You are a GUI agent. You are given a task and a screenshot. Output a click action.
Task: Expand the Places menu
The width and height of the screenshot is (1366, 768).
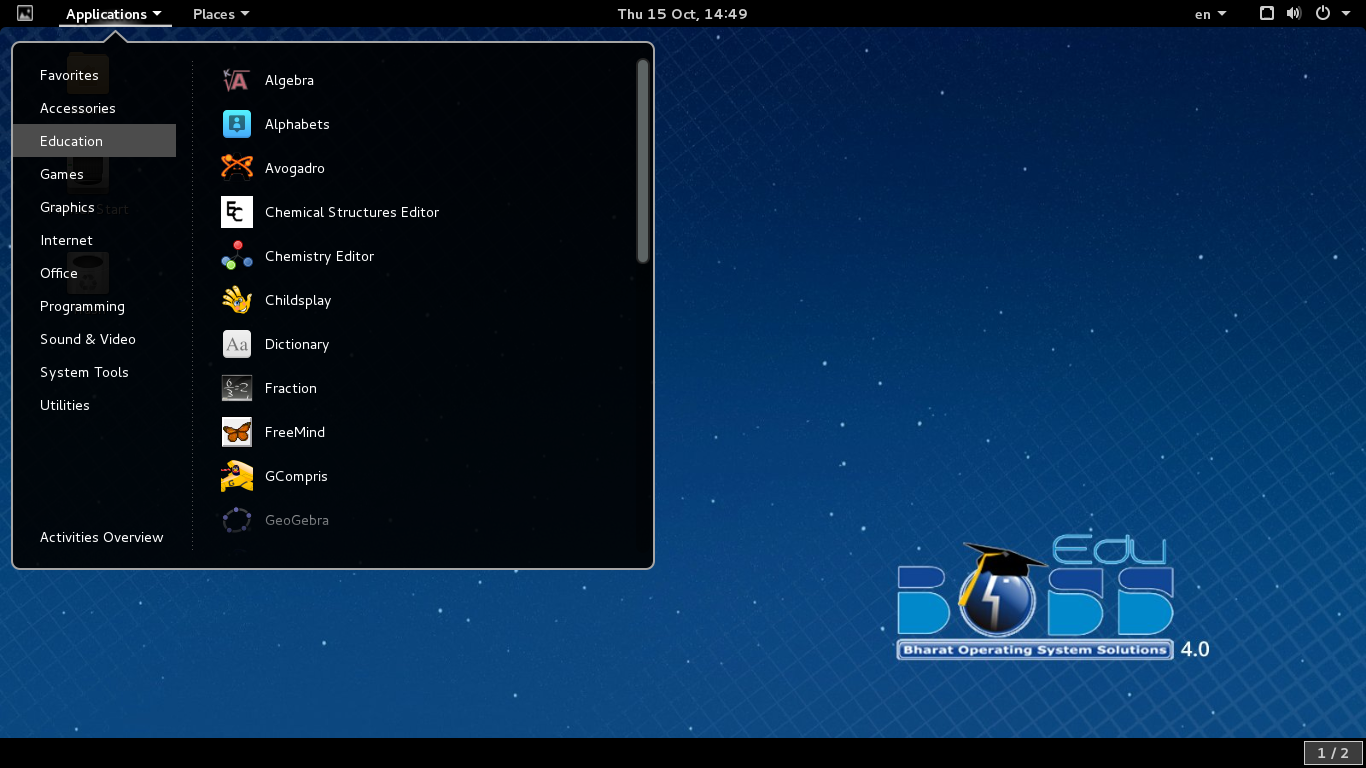221,14
